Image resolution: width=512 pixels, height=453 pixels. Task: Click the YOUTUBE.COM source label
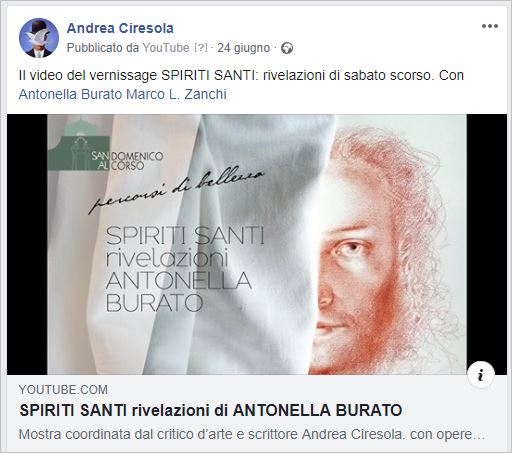click(63, 390)
